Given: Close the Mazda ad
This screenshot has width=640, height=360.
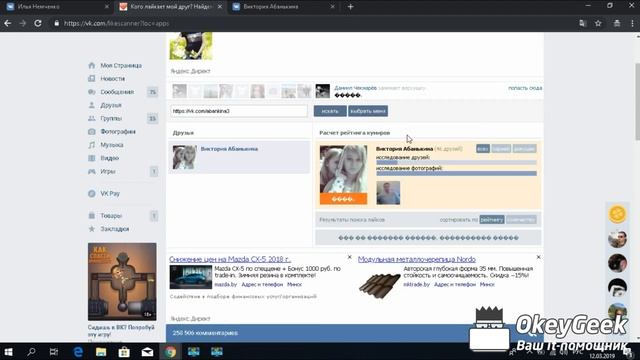Looking at the screenshot, I should point(349,257).
